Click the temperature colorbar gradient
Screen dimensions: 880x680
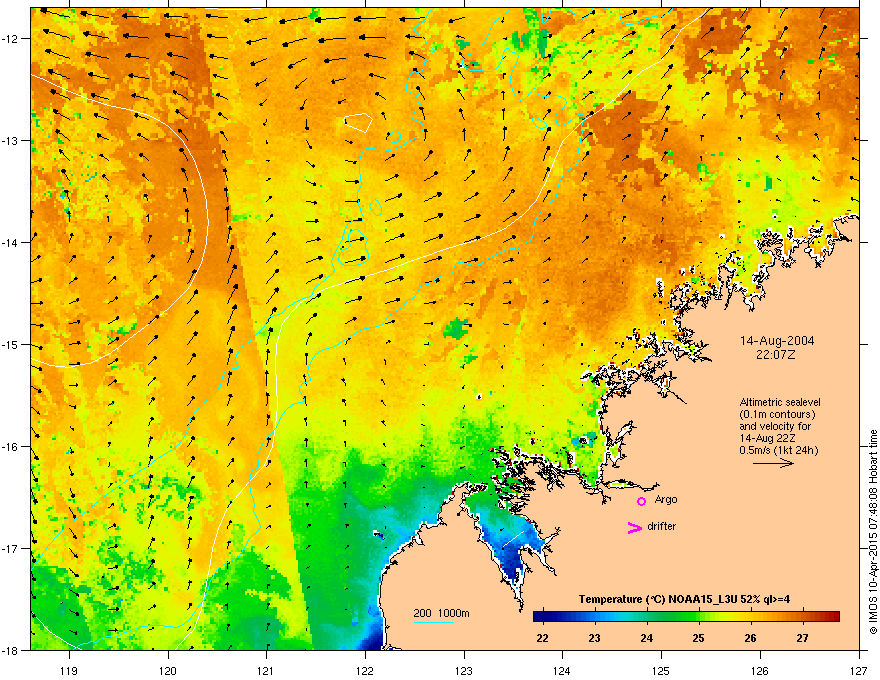(686, 617)
